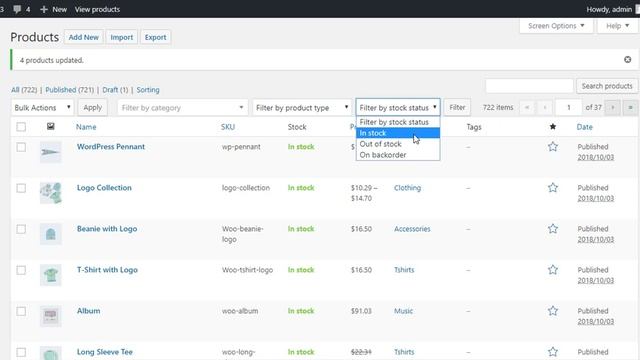Open the Bulk Actions dropdown

(42, 108)
